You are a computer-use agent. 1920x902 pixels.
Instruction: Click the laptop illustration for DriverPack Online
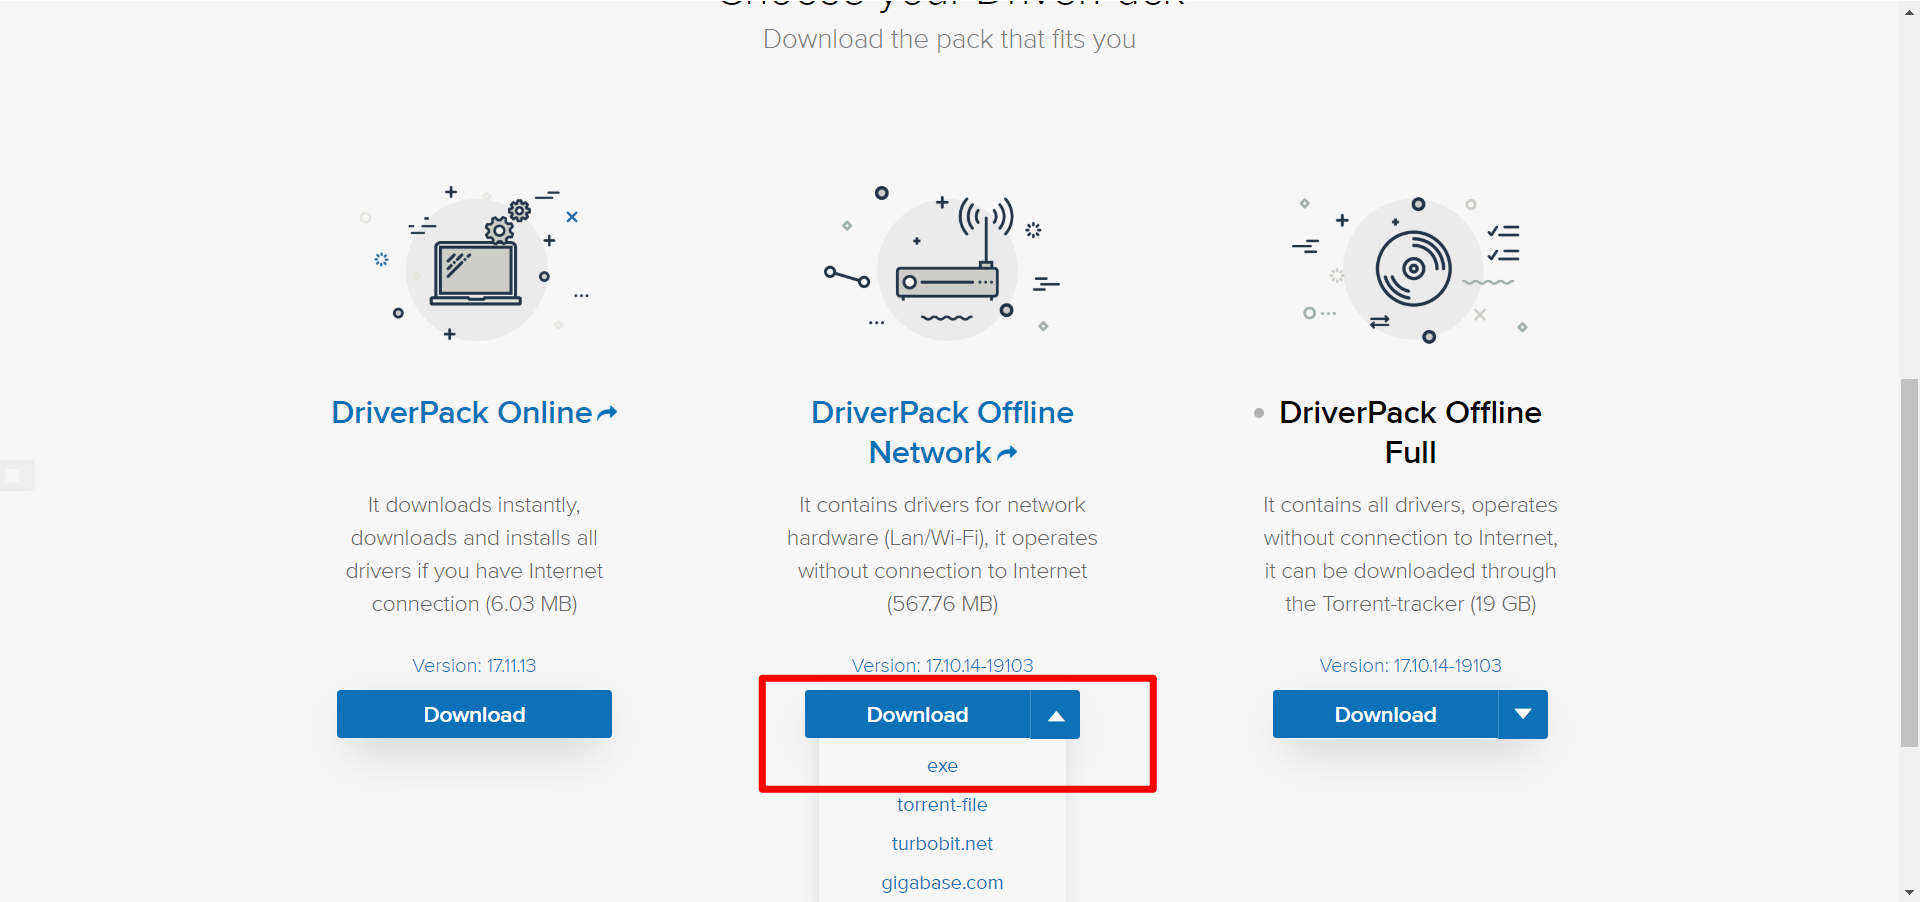(x=476, y=268)
